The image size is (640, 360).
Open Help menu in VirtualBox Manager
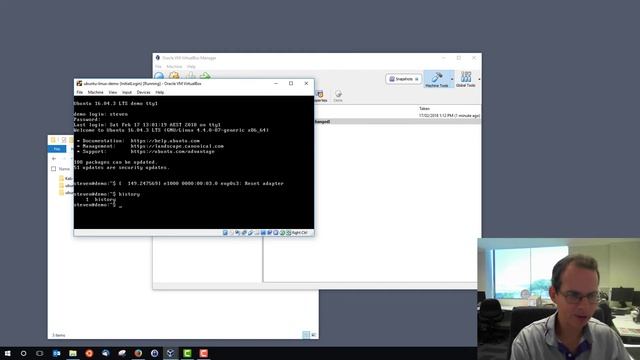point(191,67)
